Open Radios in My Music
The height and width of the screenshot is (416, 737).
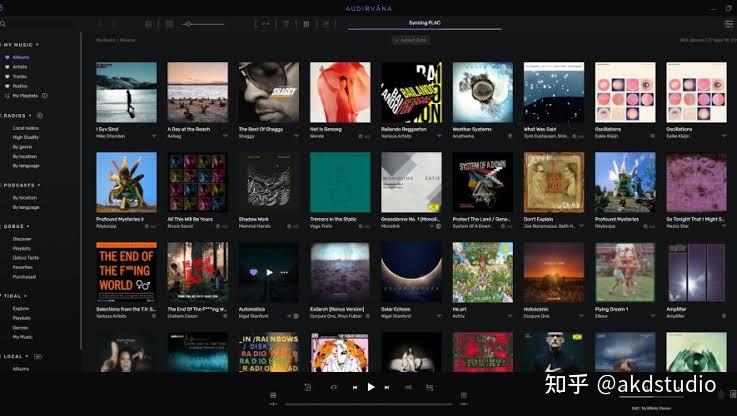pos(20,86)
